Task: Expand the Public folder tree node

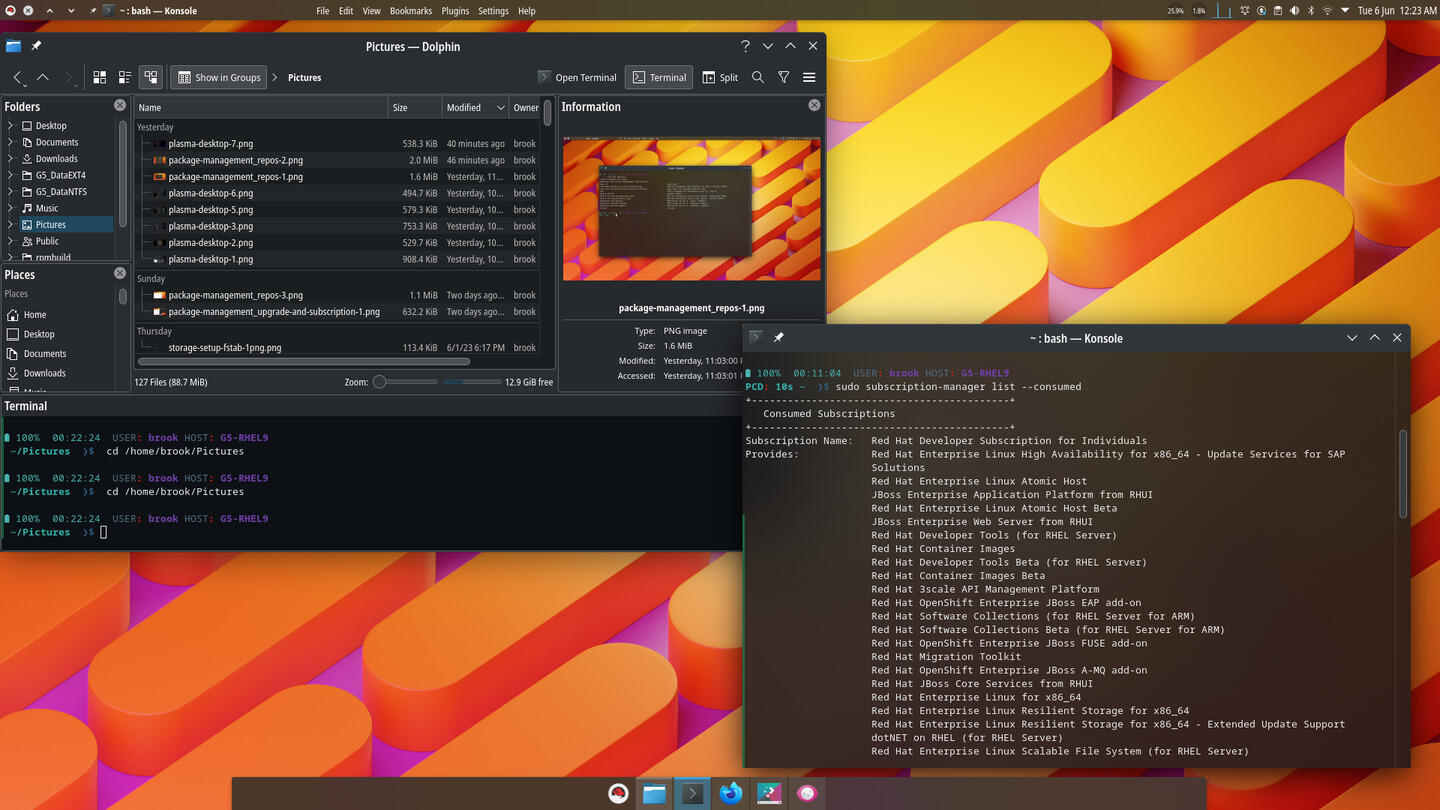Action: coord(11,241)
